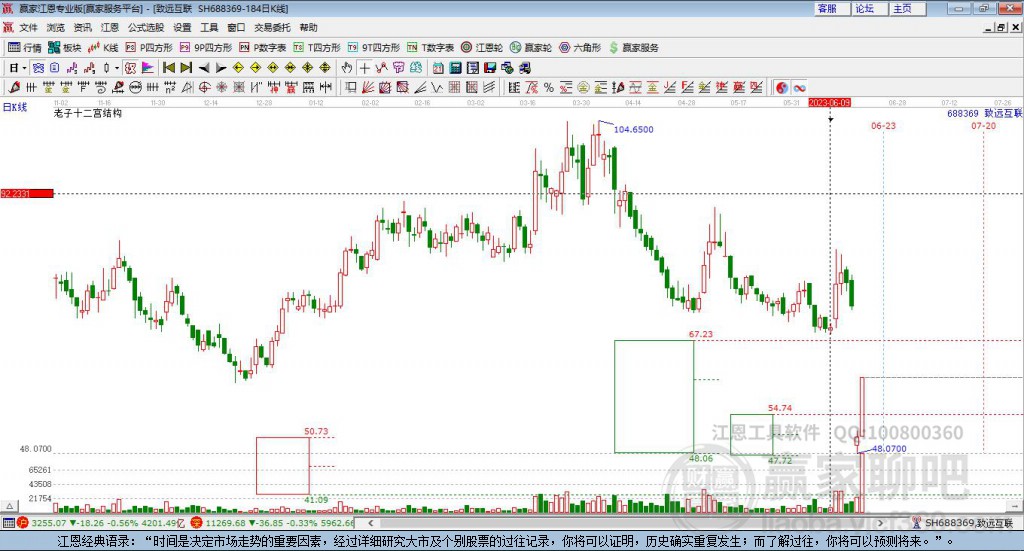This screenshot has height=551, width=1024.
Task: Click the leftmost yellow diamond arrow icon
Action: [238, 68]
